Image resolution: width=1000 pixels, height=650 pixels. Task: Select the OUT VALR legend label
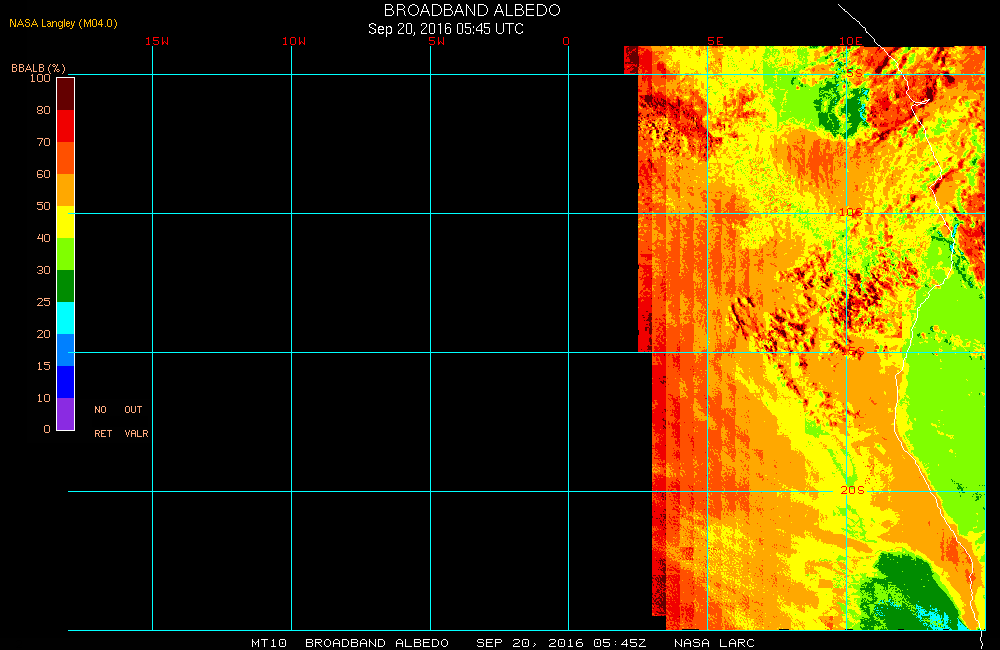tap(135, 422)
